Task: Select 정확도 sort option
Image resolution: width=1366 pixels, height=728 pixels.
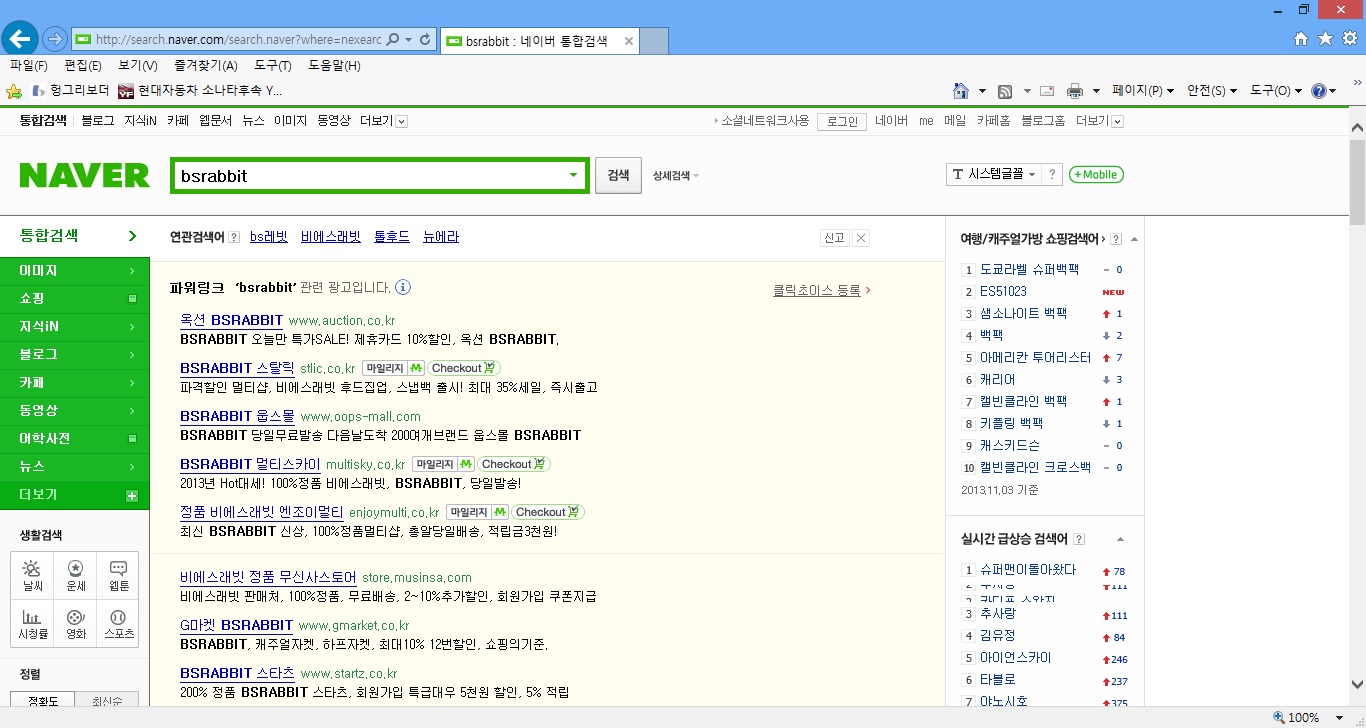Action: (x=43, y=701)
